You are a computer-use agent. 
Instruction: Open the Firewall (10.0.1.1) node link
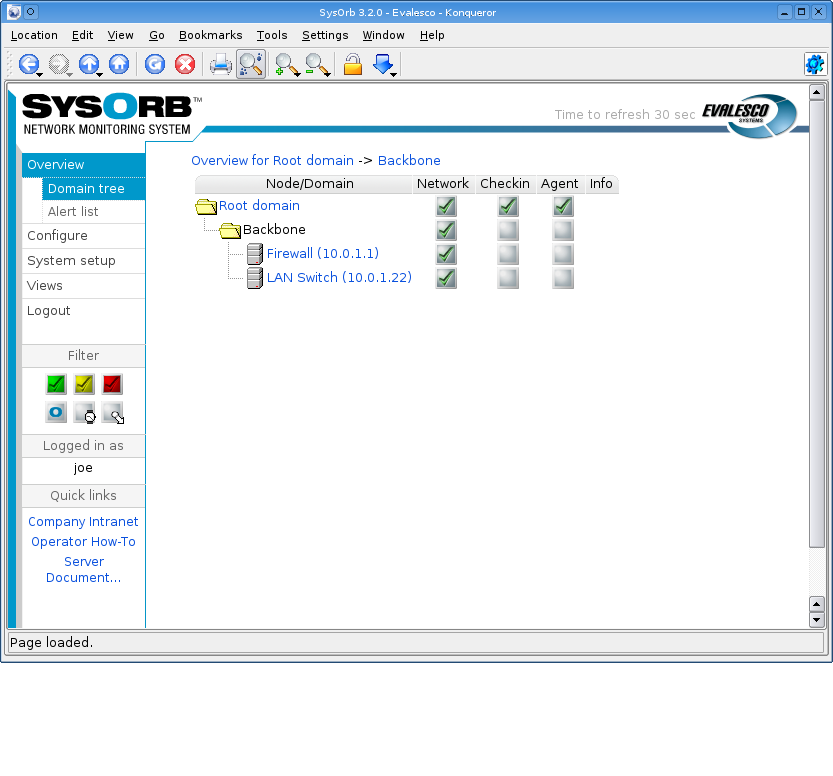[x=322, y=253]
